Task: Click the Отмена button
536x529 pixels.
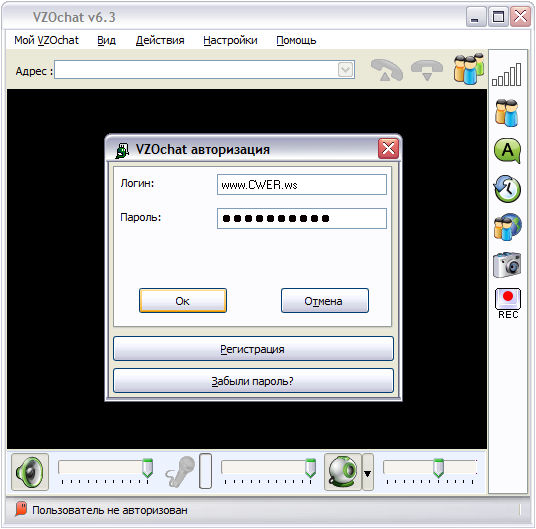Action: 325,301
